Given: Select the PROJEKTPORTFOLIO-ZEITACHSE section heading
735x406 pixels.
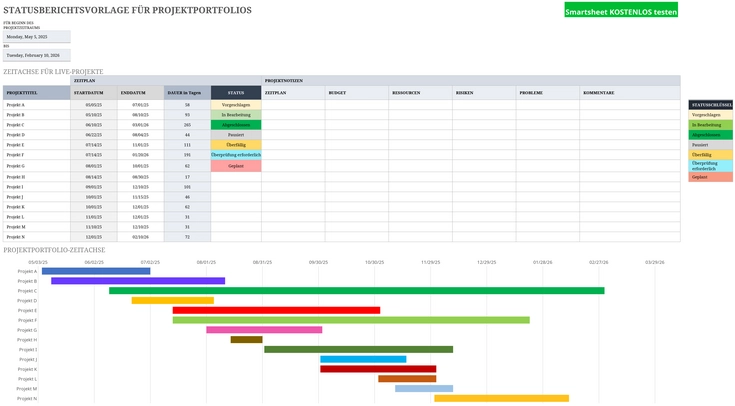Looking at the screenshot, I should point(54,250).
